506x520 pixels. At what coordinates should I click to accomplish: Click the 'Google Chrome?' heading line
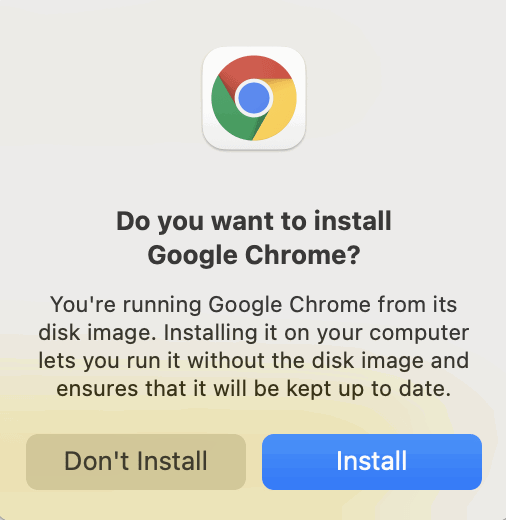tap(254, 256)
